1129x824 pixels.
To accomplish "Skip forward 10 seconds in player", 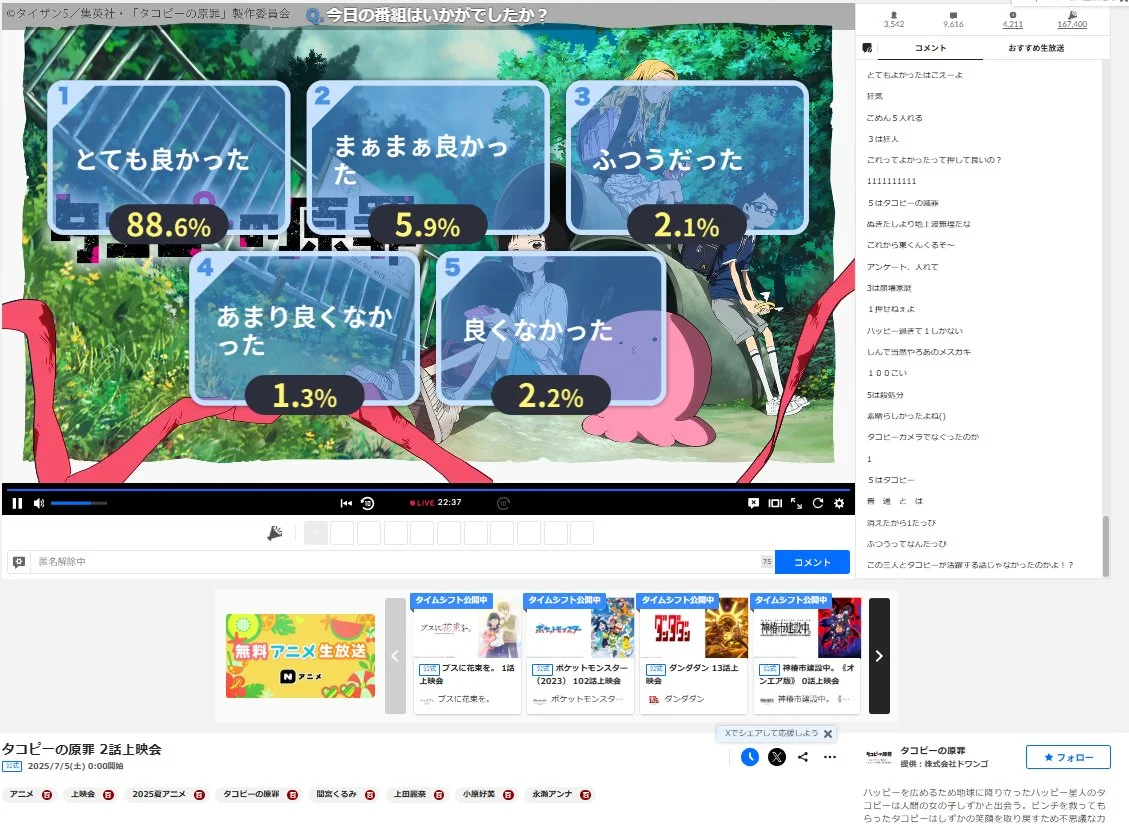I will click(x=503, y=503).
